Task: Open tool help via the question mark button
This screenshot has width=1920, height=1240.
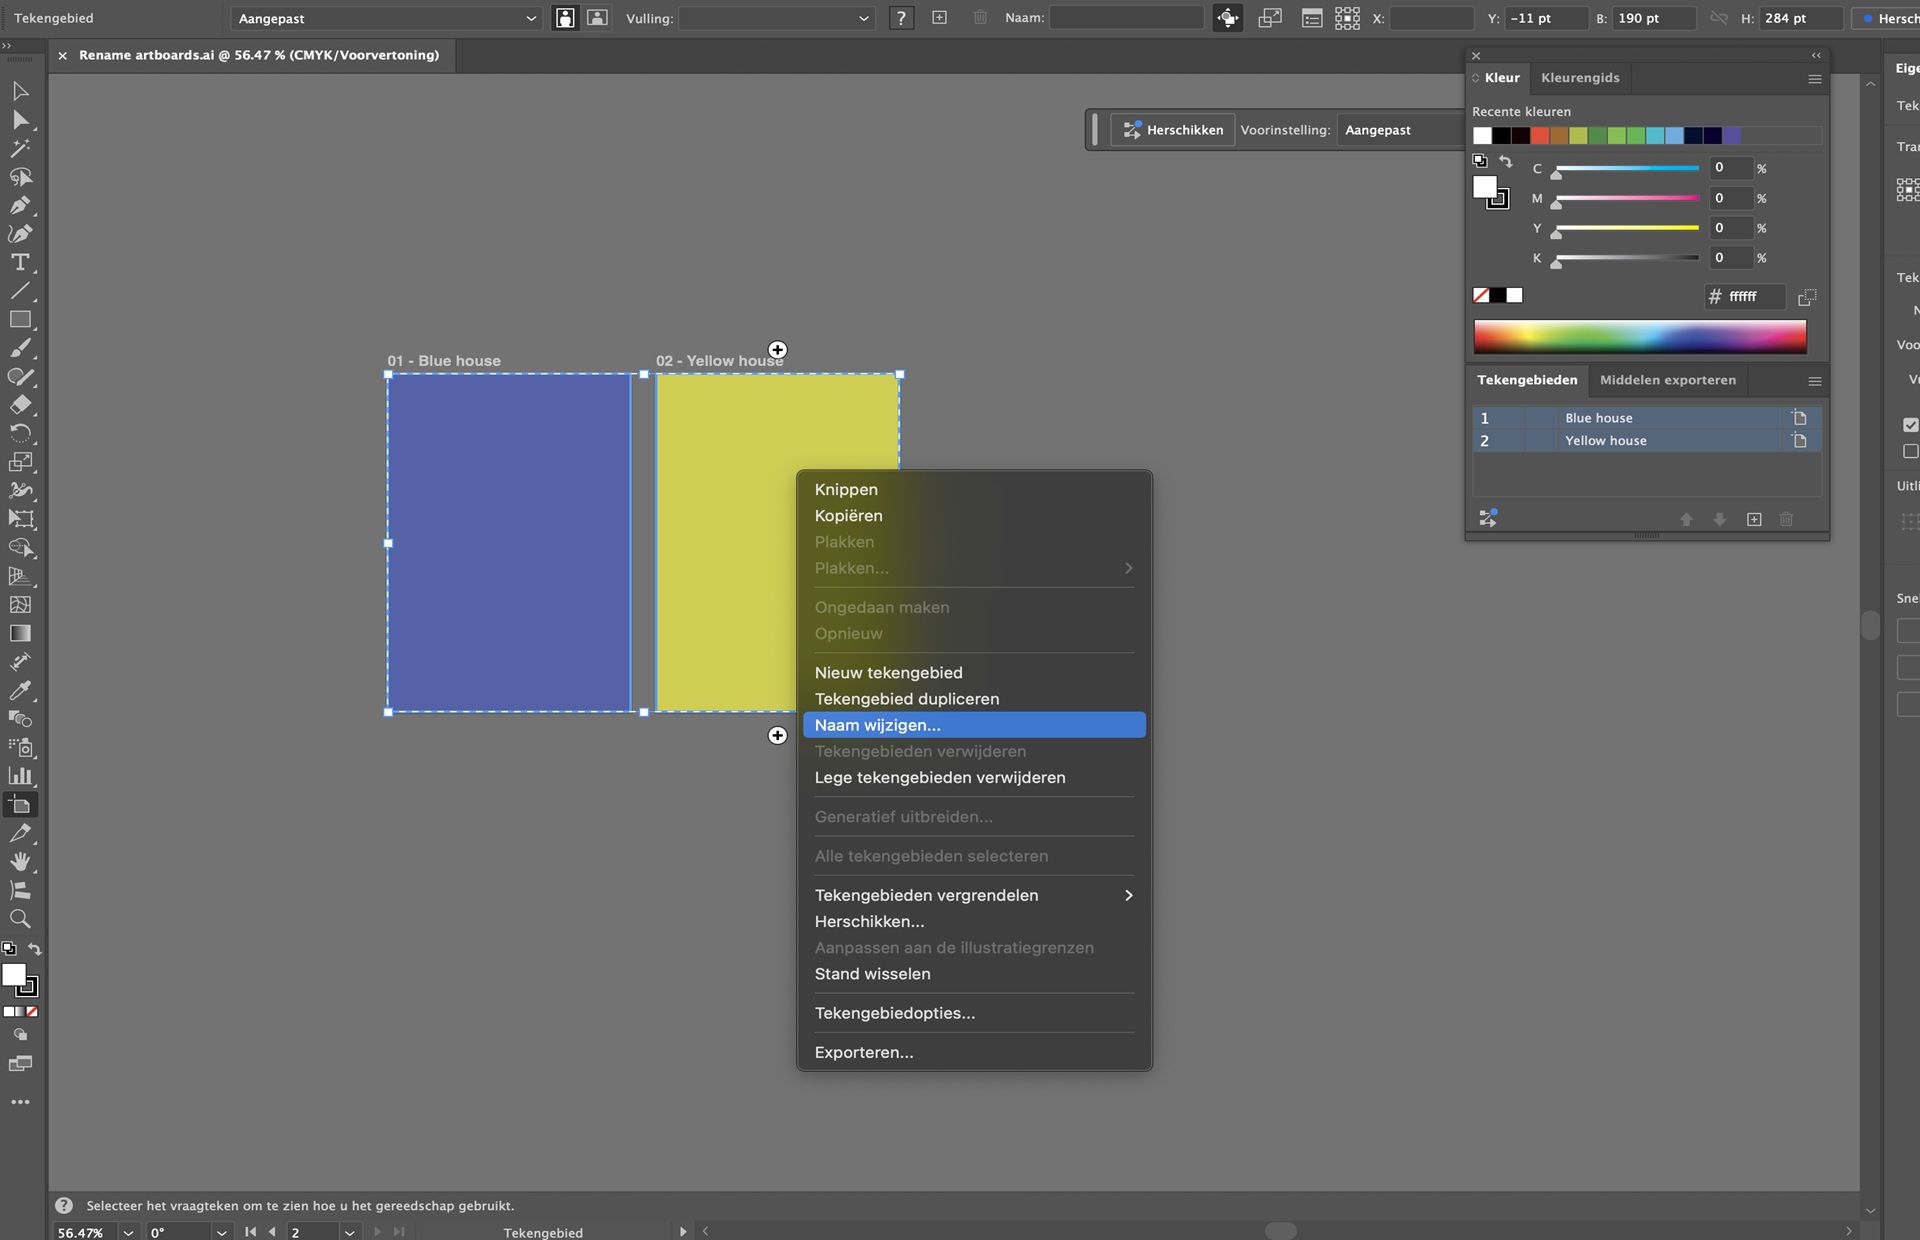Action: tap(900, 17)
